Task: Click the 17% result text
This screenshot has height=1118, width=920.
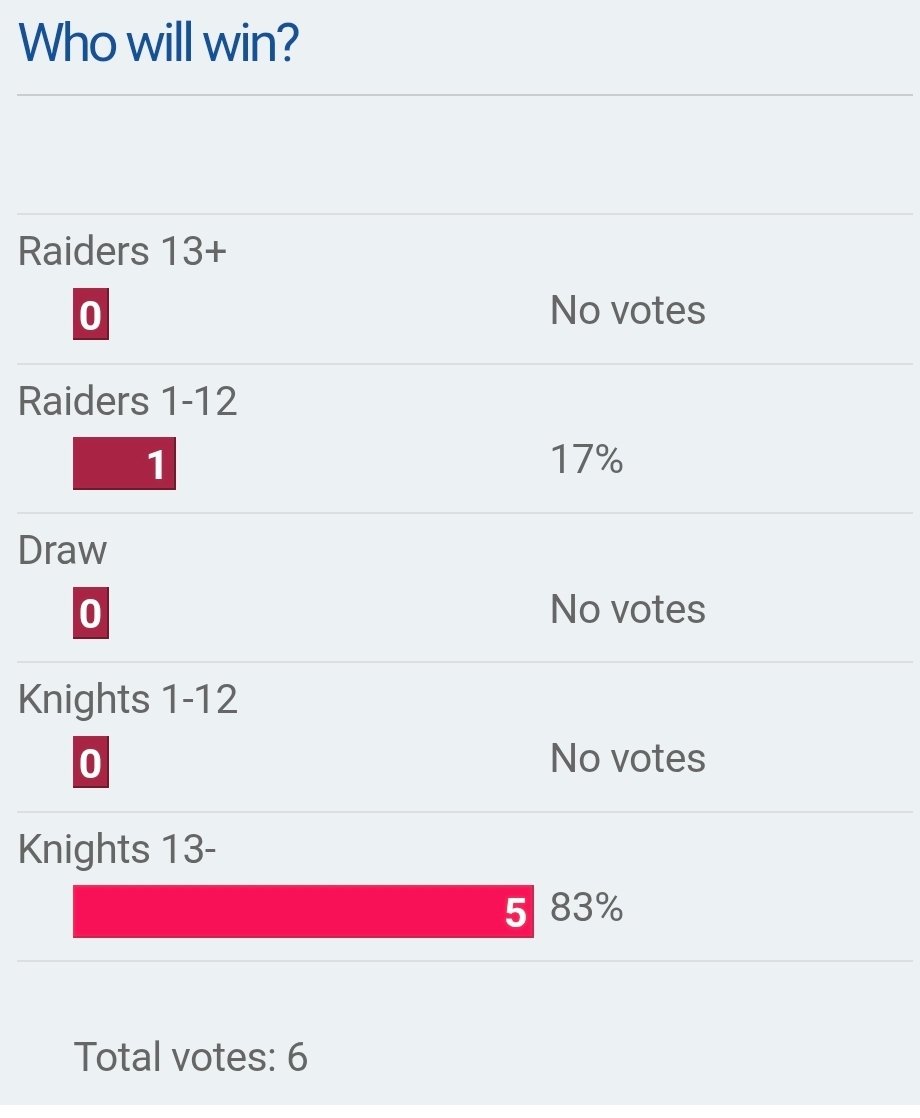Action: pos(586,459)
